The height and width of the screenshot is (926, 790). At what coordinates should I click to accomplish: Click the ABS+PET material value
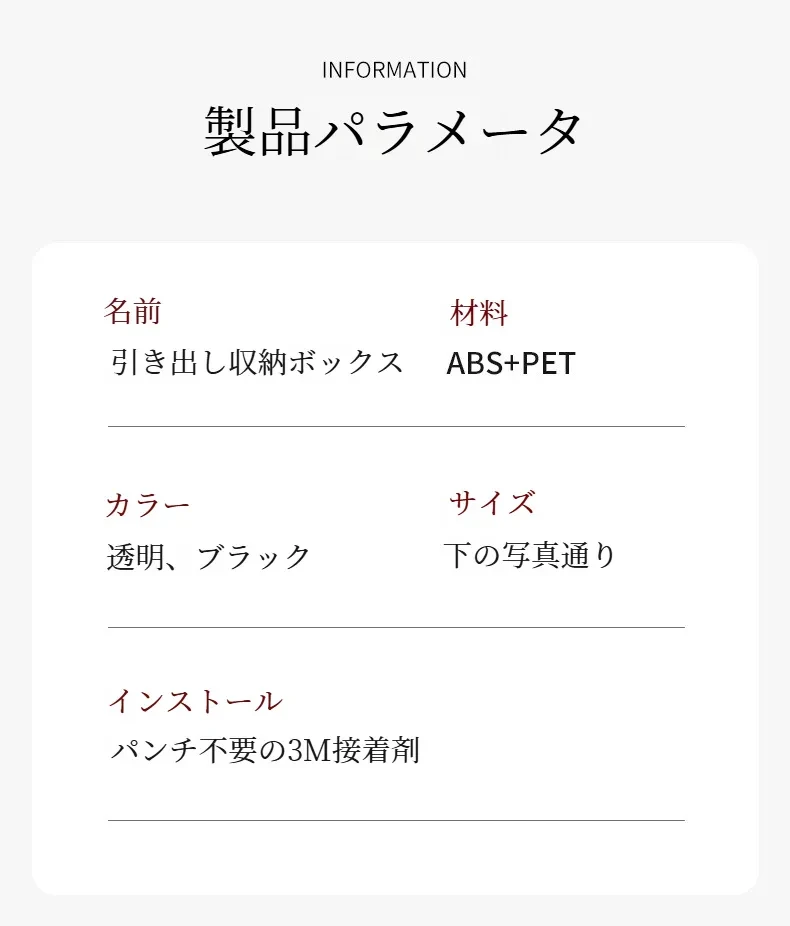coord(511,363)
